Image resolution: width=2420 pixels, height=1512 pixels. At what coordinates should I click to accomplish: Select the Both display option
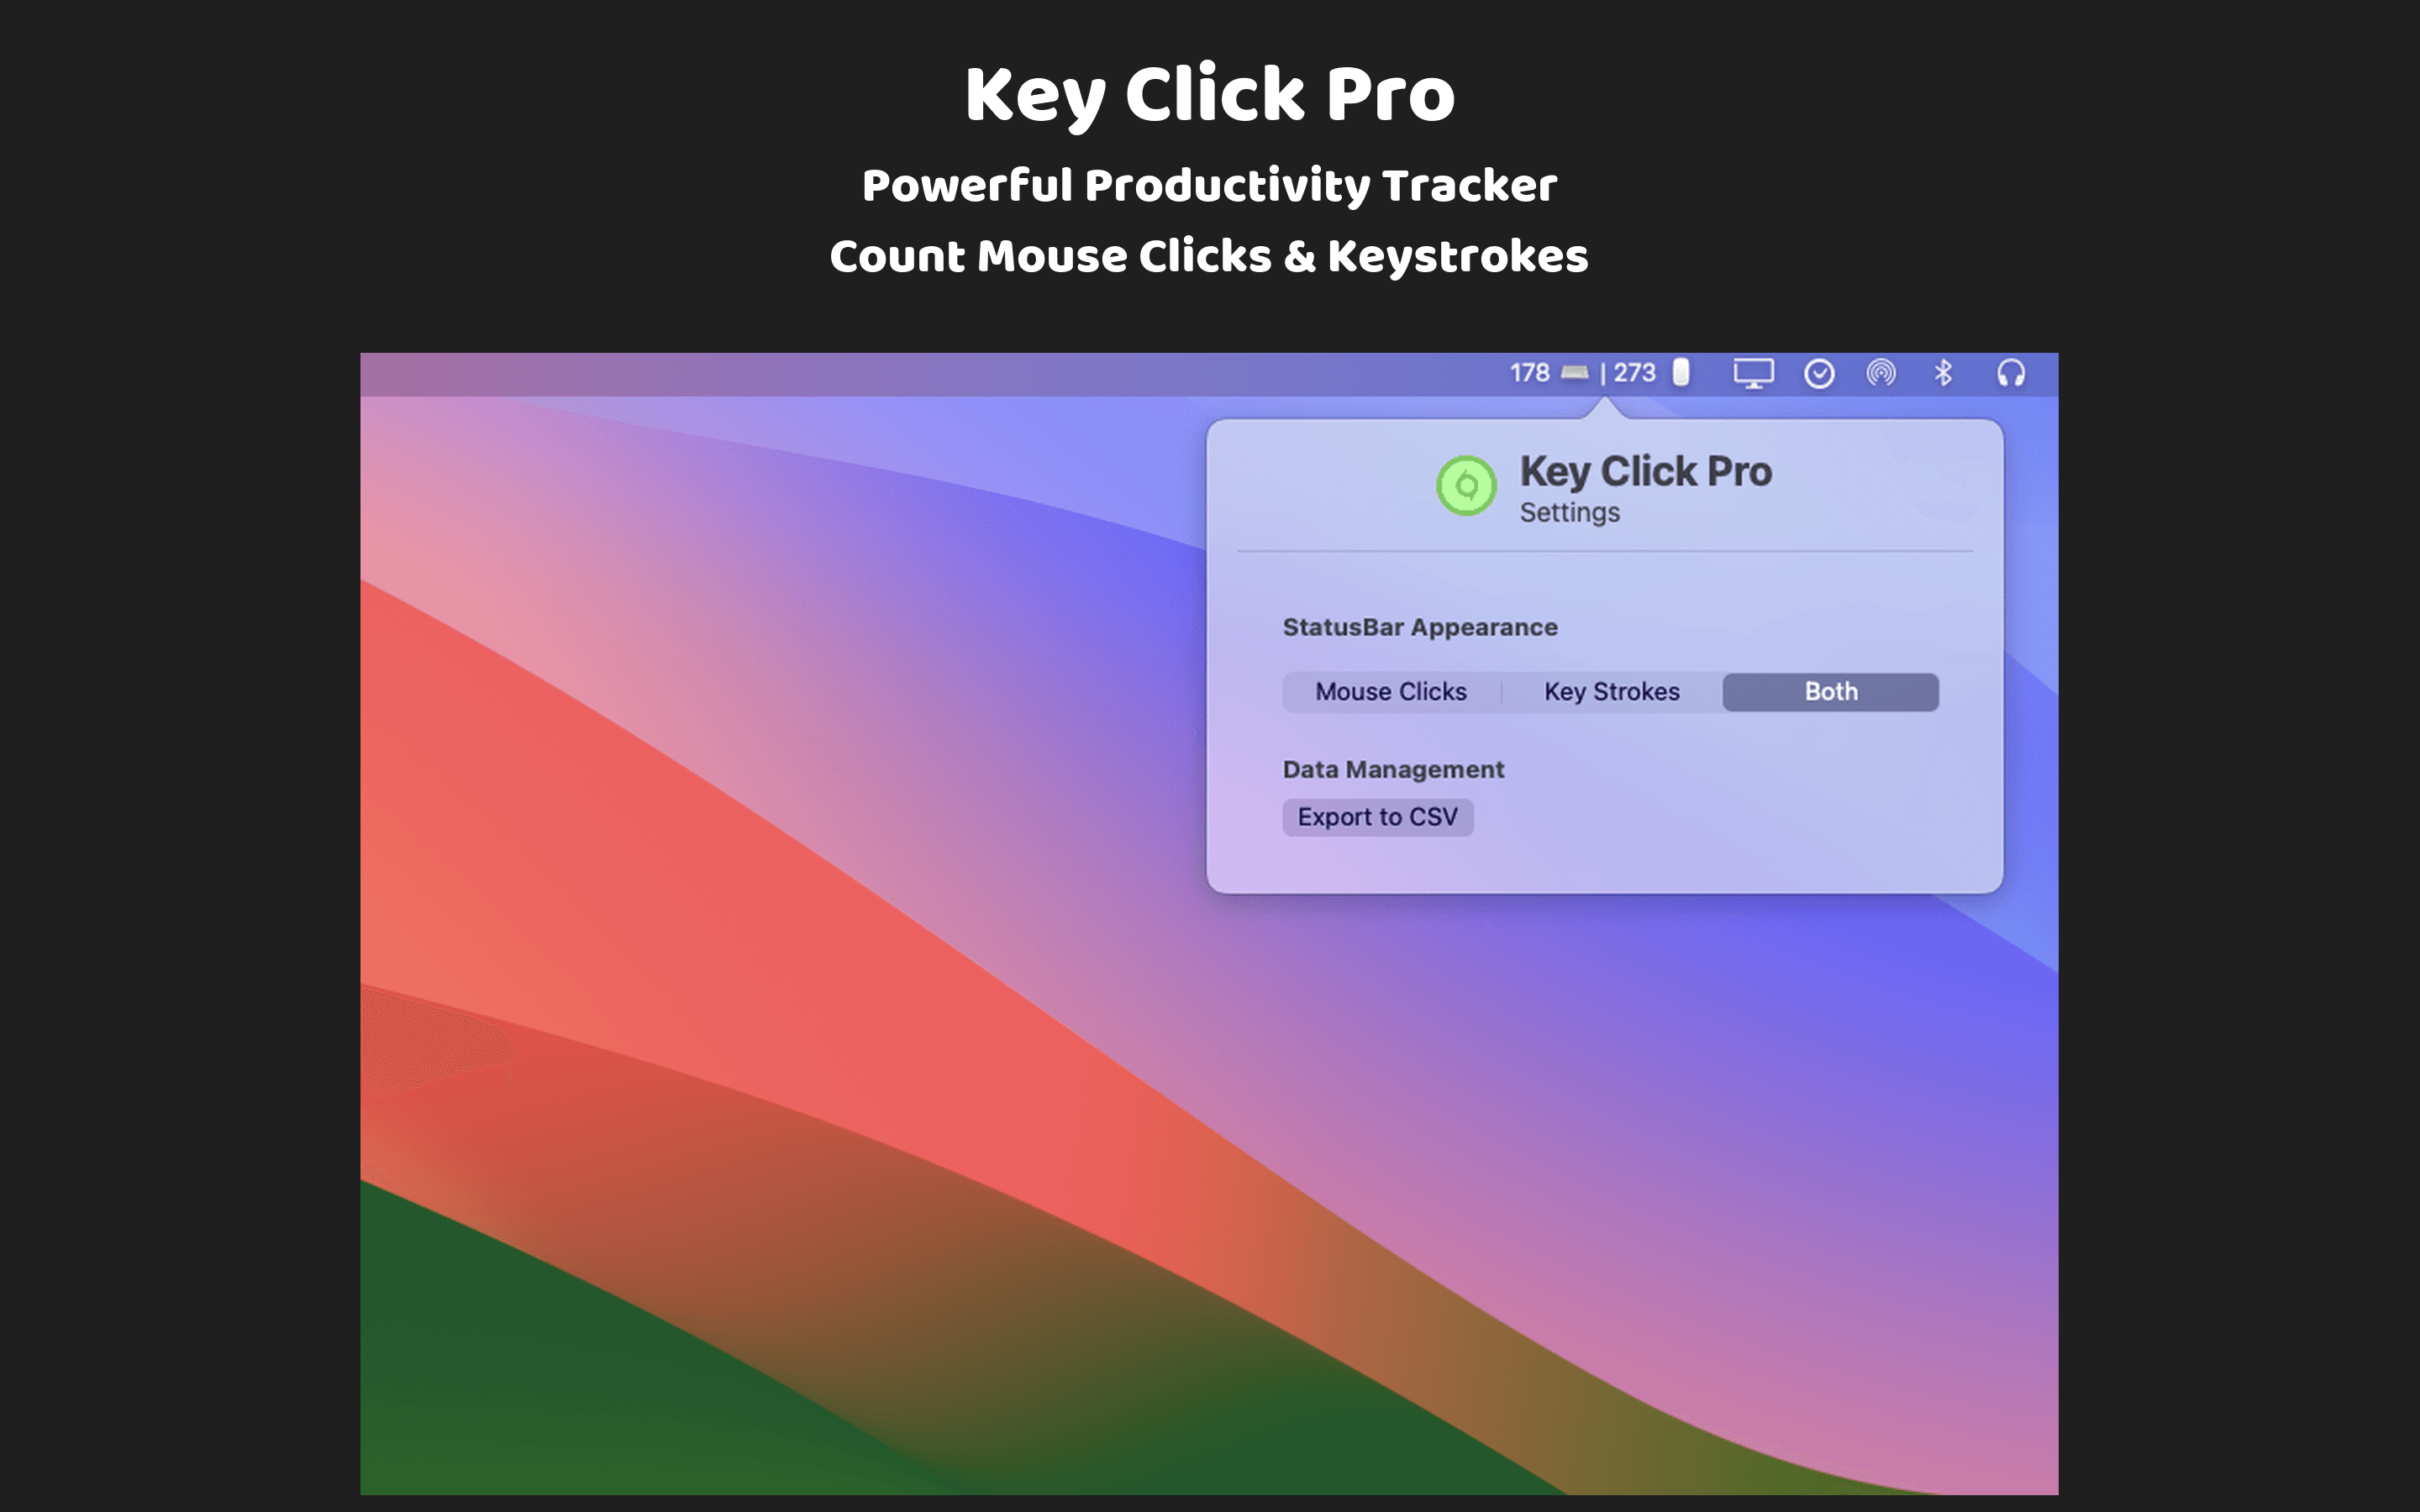pos(1829,691)
